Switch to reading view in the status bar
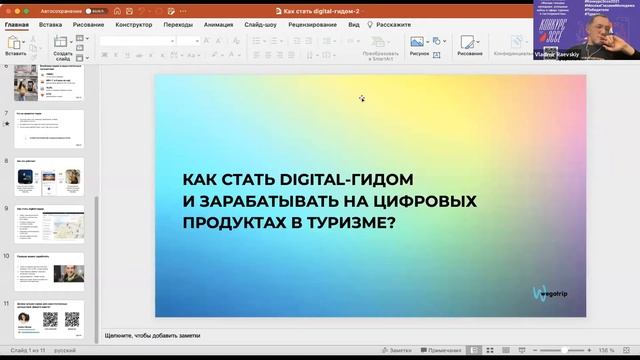This screenshot has width=640, height=360. coord(506,350)
